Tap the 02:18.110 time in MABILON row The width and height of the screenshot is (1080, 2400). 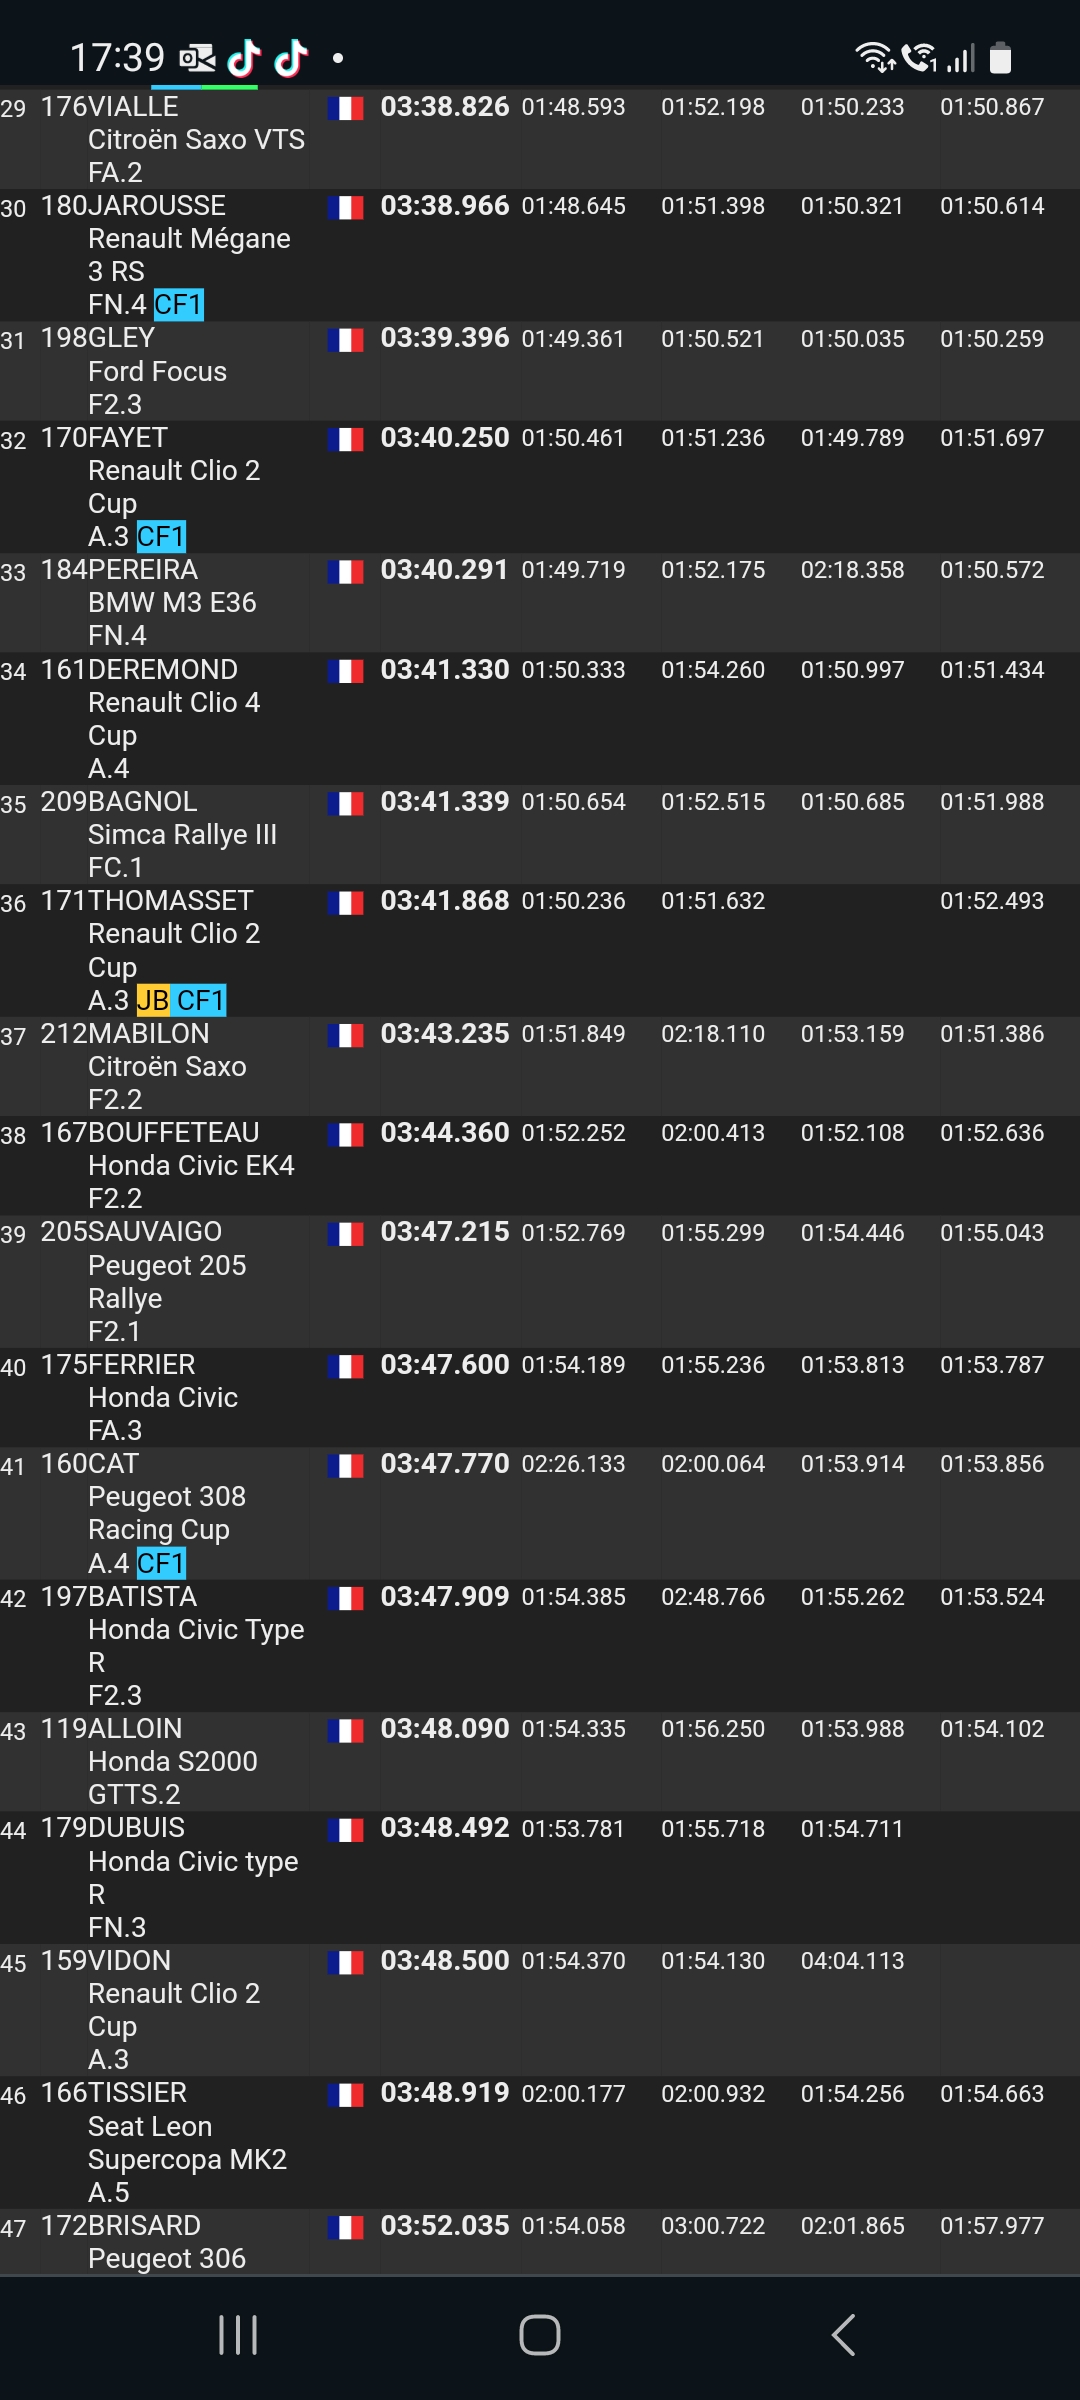[x=713, y=1034]
